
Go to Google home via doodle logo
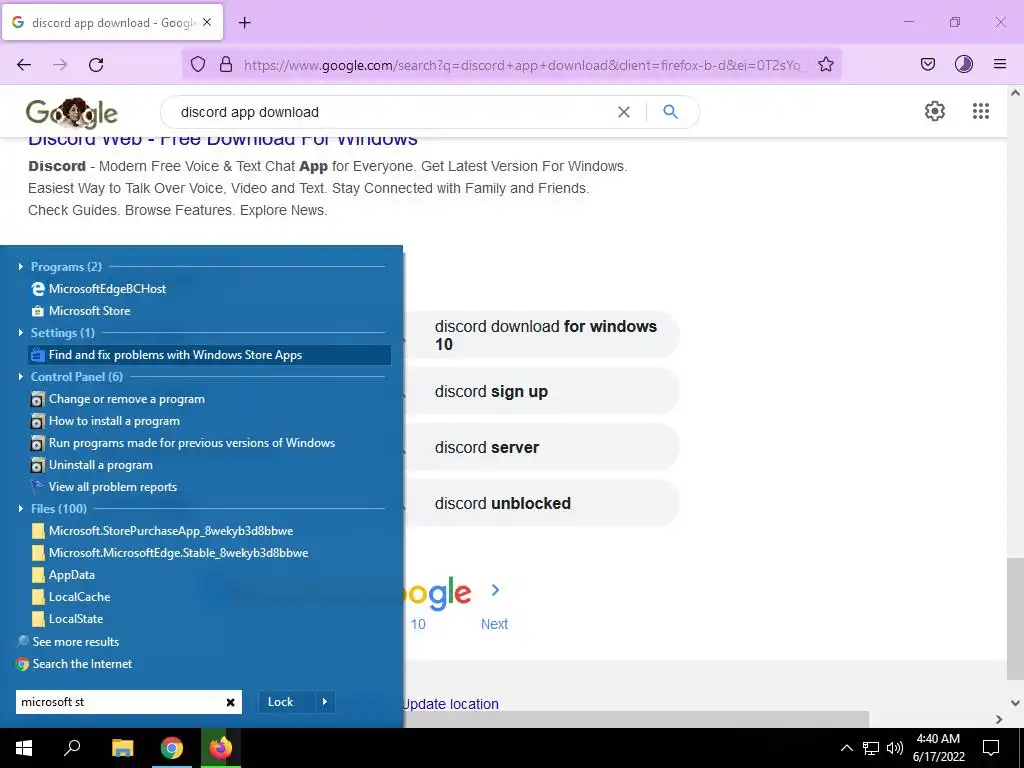pyautogui.click(x=72, y=113)
